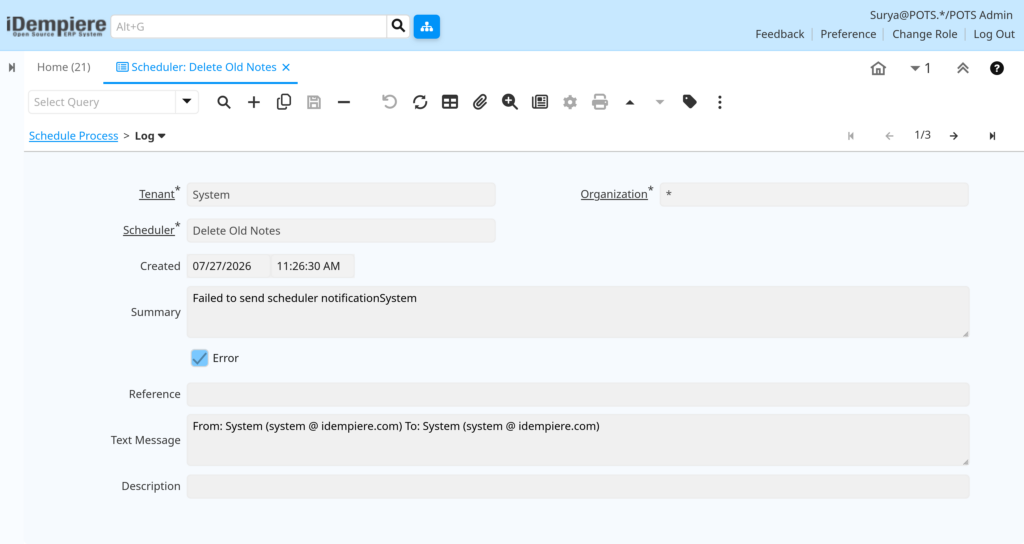Click the Find Record magnifier toolbar icon

(223, 102)
